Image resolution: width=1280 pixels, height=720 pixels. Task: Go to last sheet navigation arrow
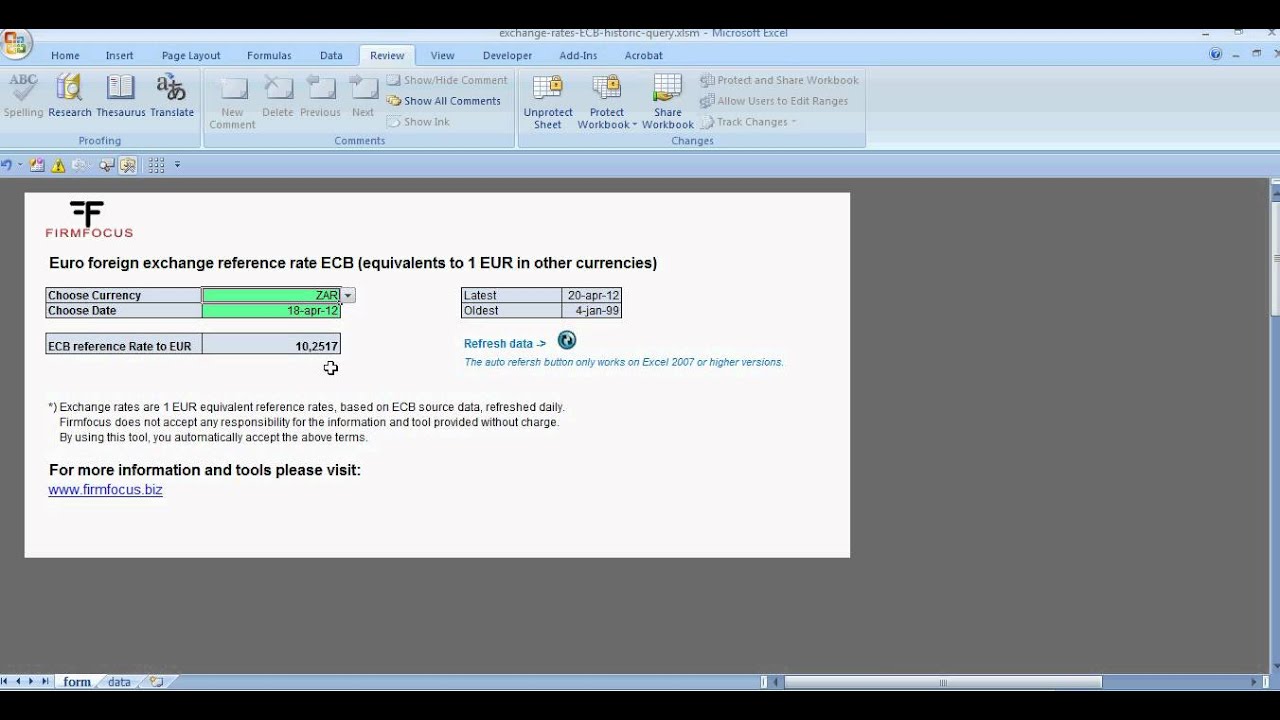pyautogui.click(x=45, y=682)
